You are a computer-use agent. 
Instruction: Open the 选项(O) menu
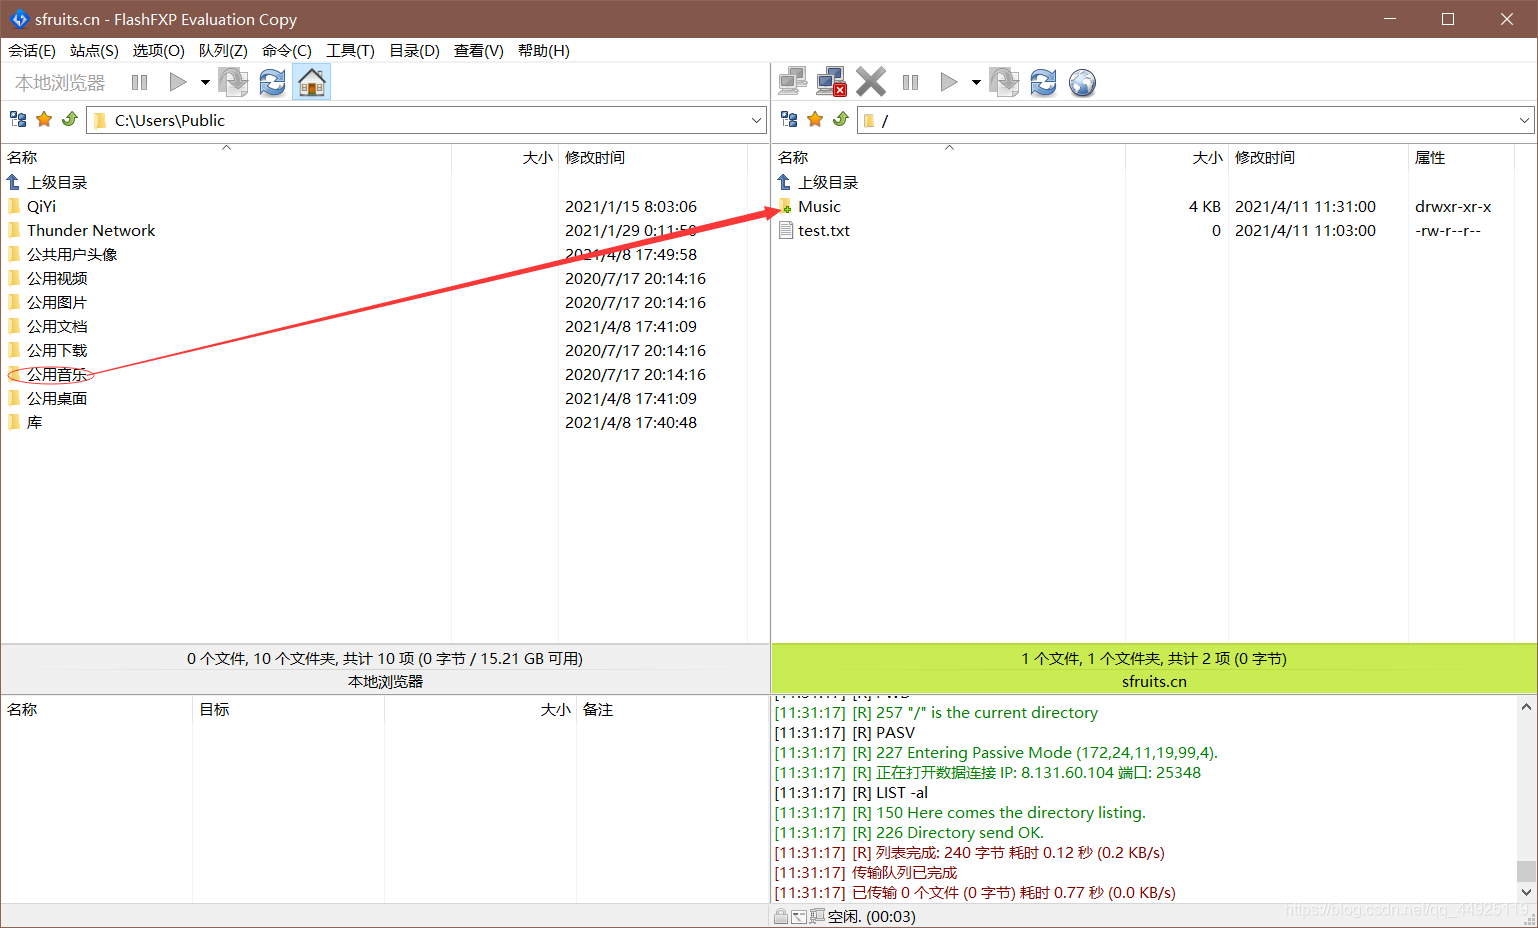pos(158,51)
